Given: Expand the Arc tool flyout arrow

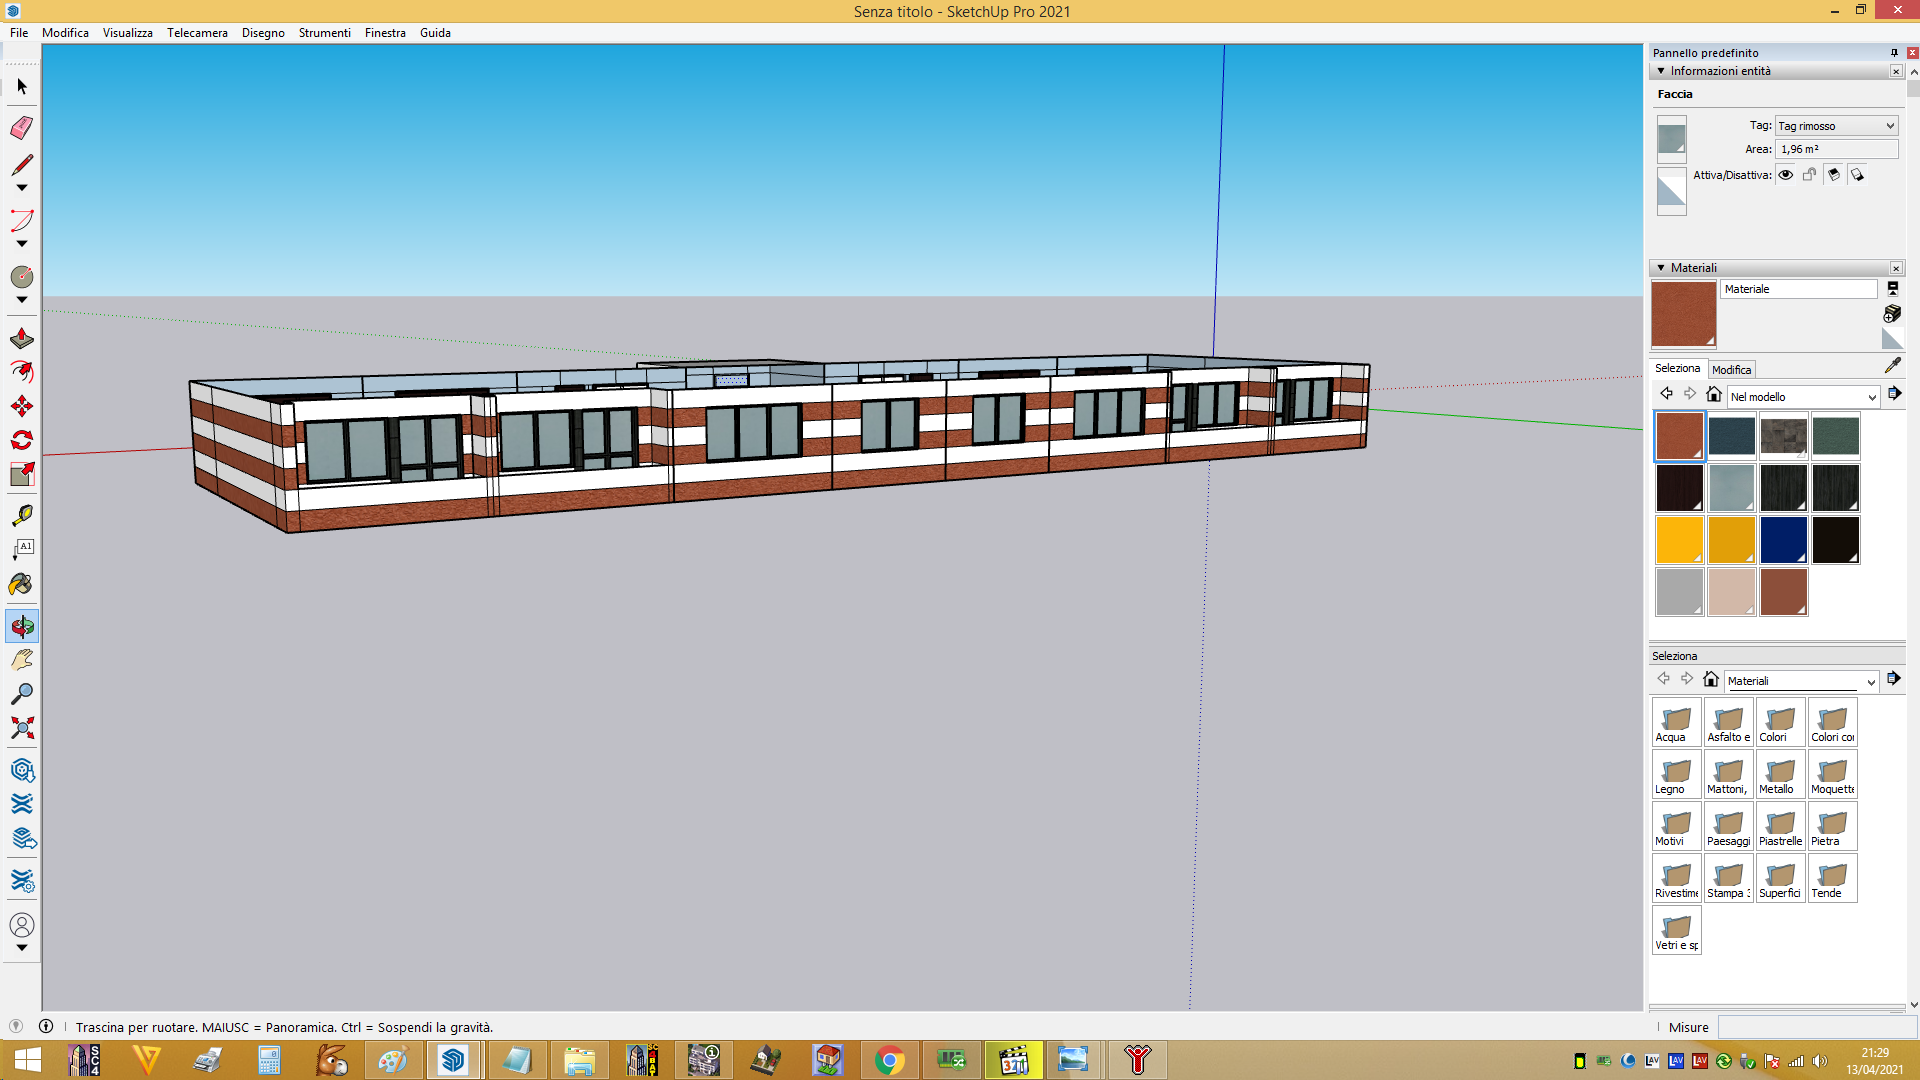Looking at the screenshot, I should (22, 244).
